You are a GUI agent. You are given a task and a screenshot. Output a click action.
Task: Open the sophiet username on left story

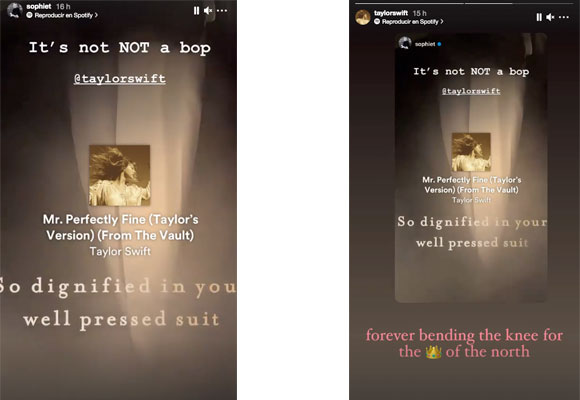point(39,6)
